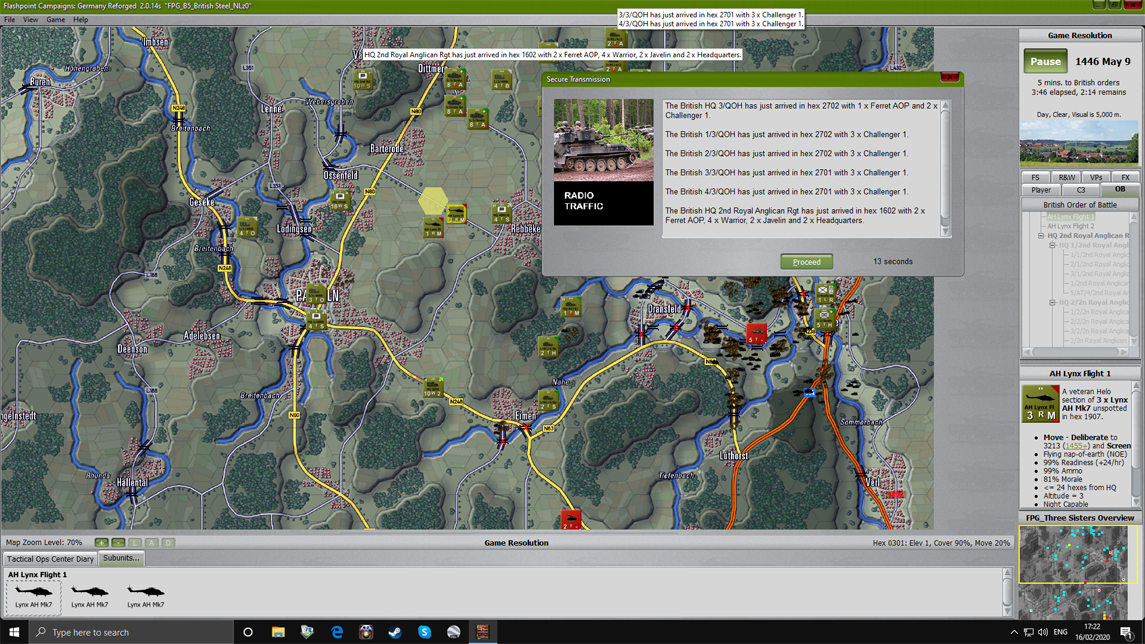The height and width of the screenshot is (644, 1145).
Task: Open the notification center icon
Action: 1126,632
